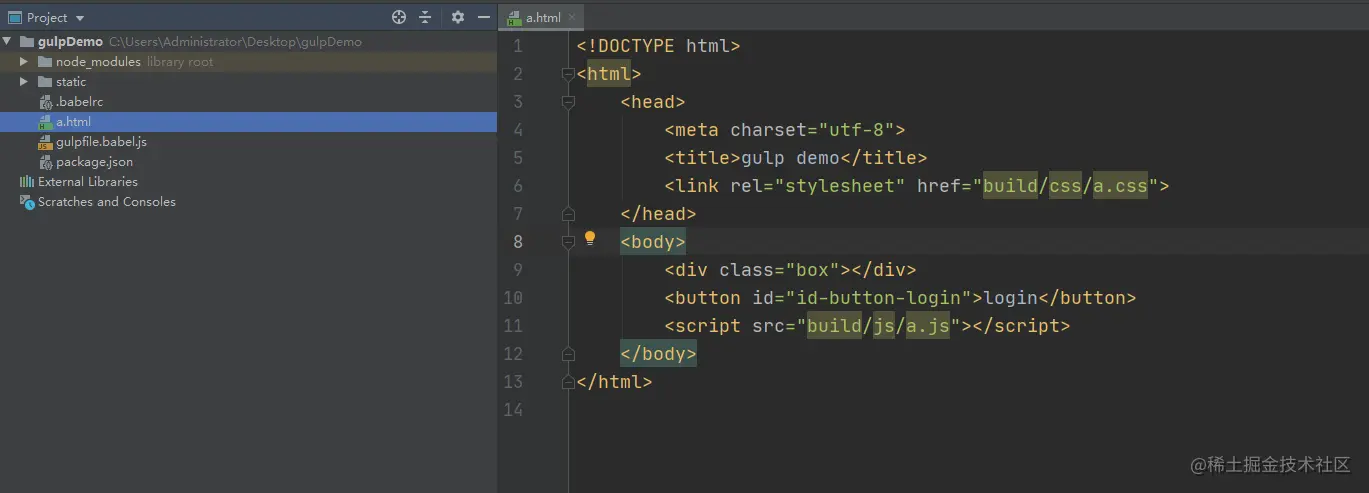Click the Select Opened File crosshair icon
Viewport: 1369px width, 493px height.
[x=399, y=17]
